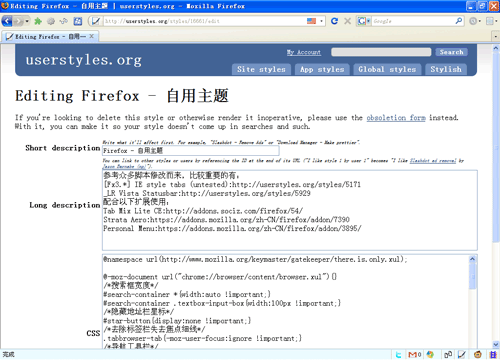This screenshot has height=360, width=500.
Task: Close the 'Editing Firefox' tab
Action: tap(91, 36)
